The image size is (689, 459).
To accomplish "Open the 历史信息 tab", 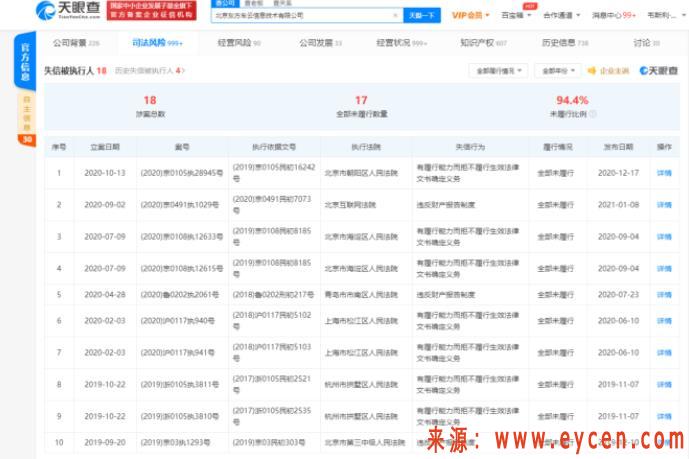I will pyautogui.click(x=565, y=43).
